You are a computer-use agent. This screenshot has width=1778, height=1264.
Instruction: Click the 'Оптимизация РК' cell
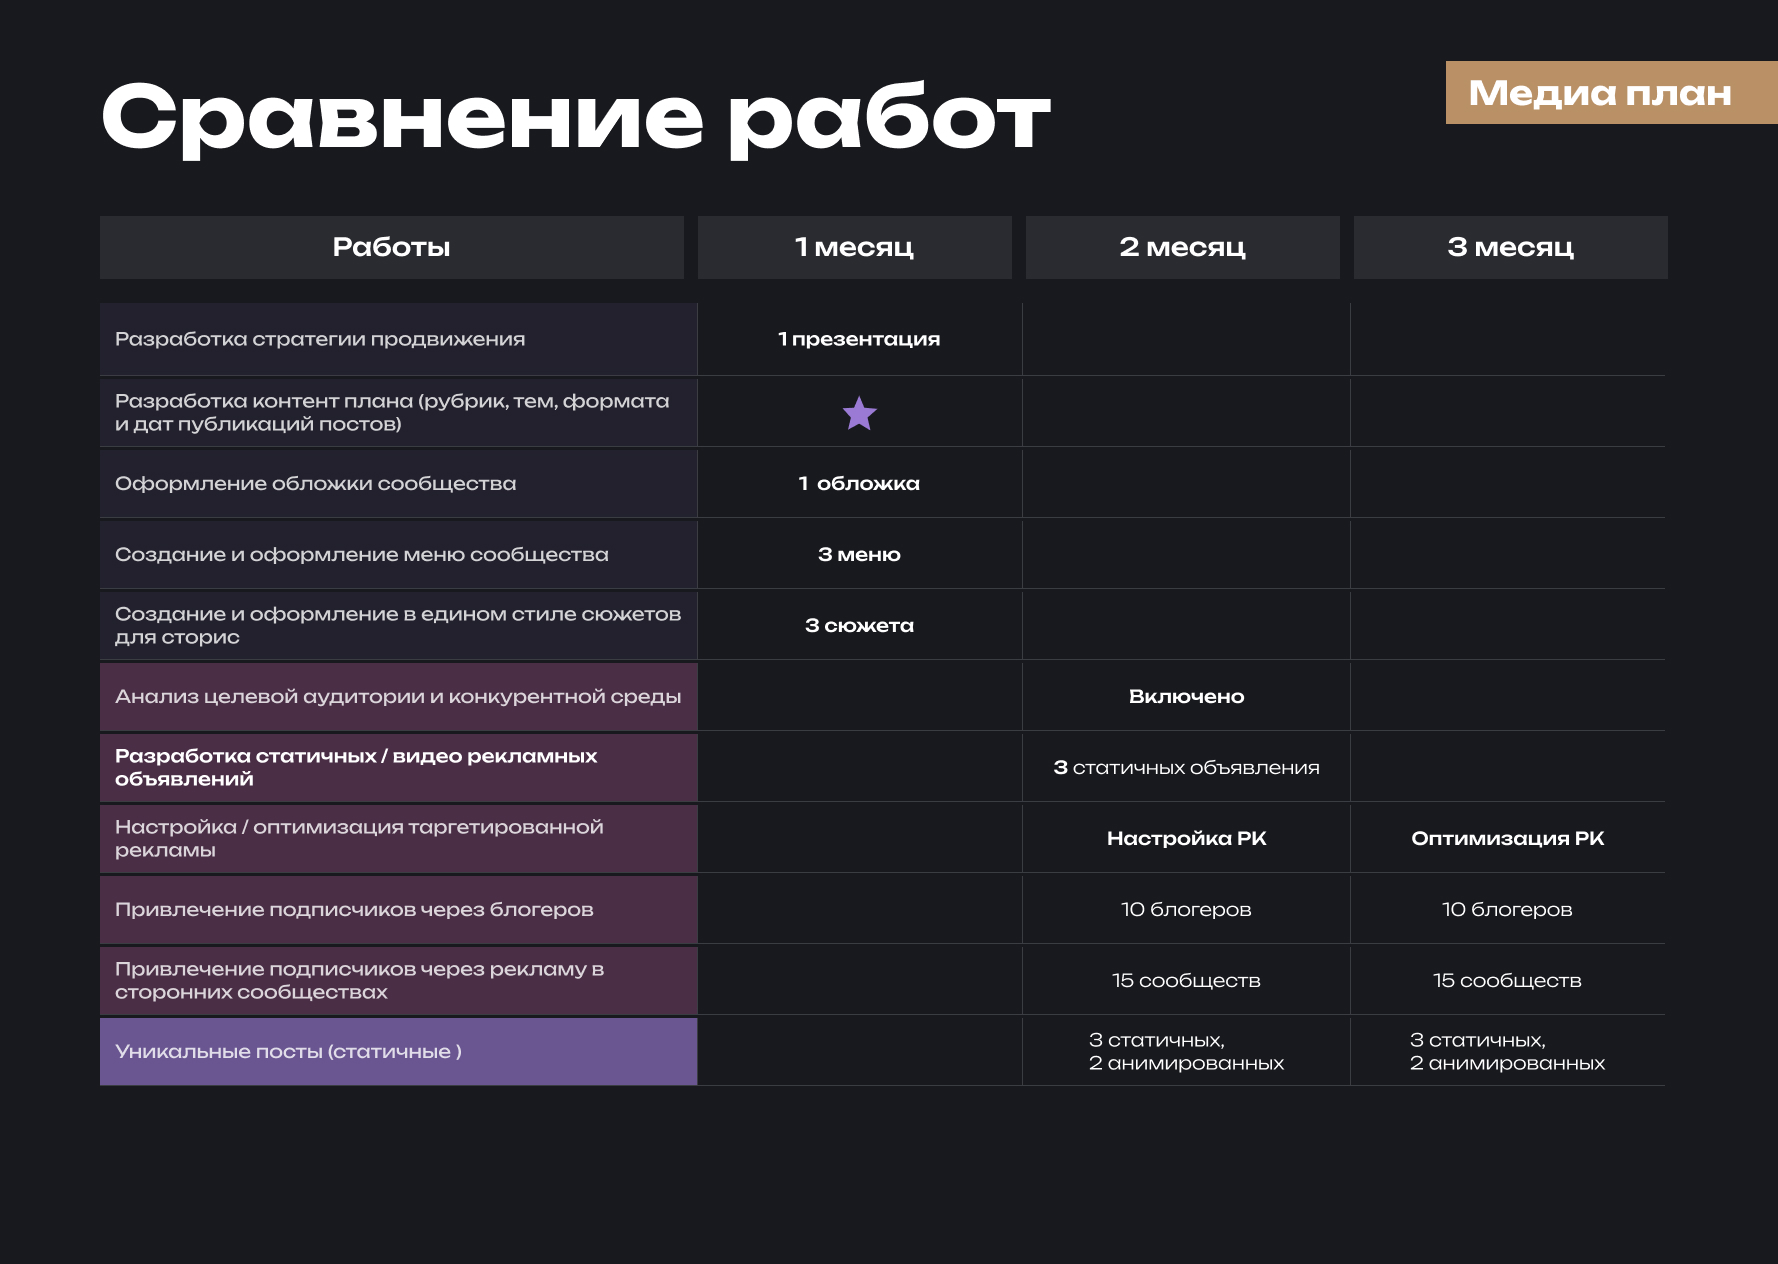click(1507, 838)
